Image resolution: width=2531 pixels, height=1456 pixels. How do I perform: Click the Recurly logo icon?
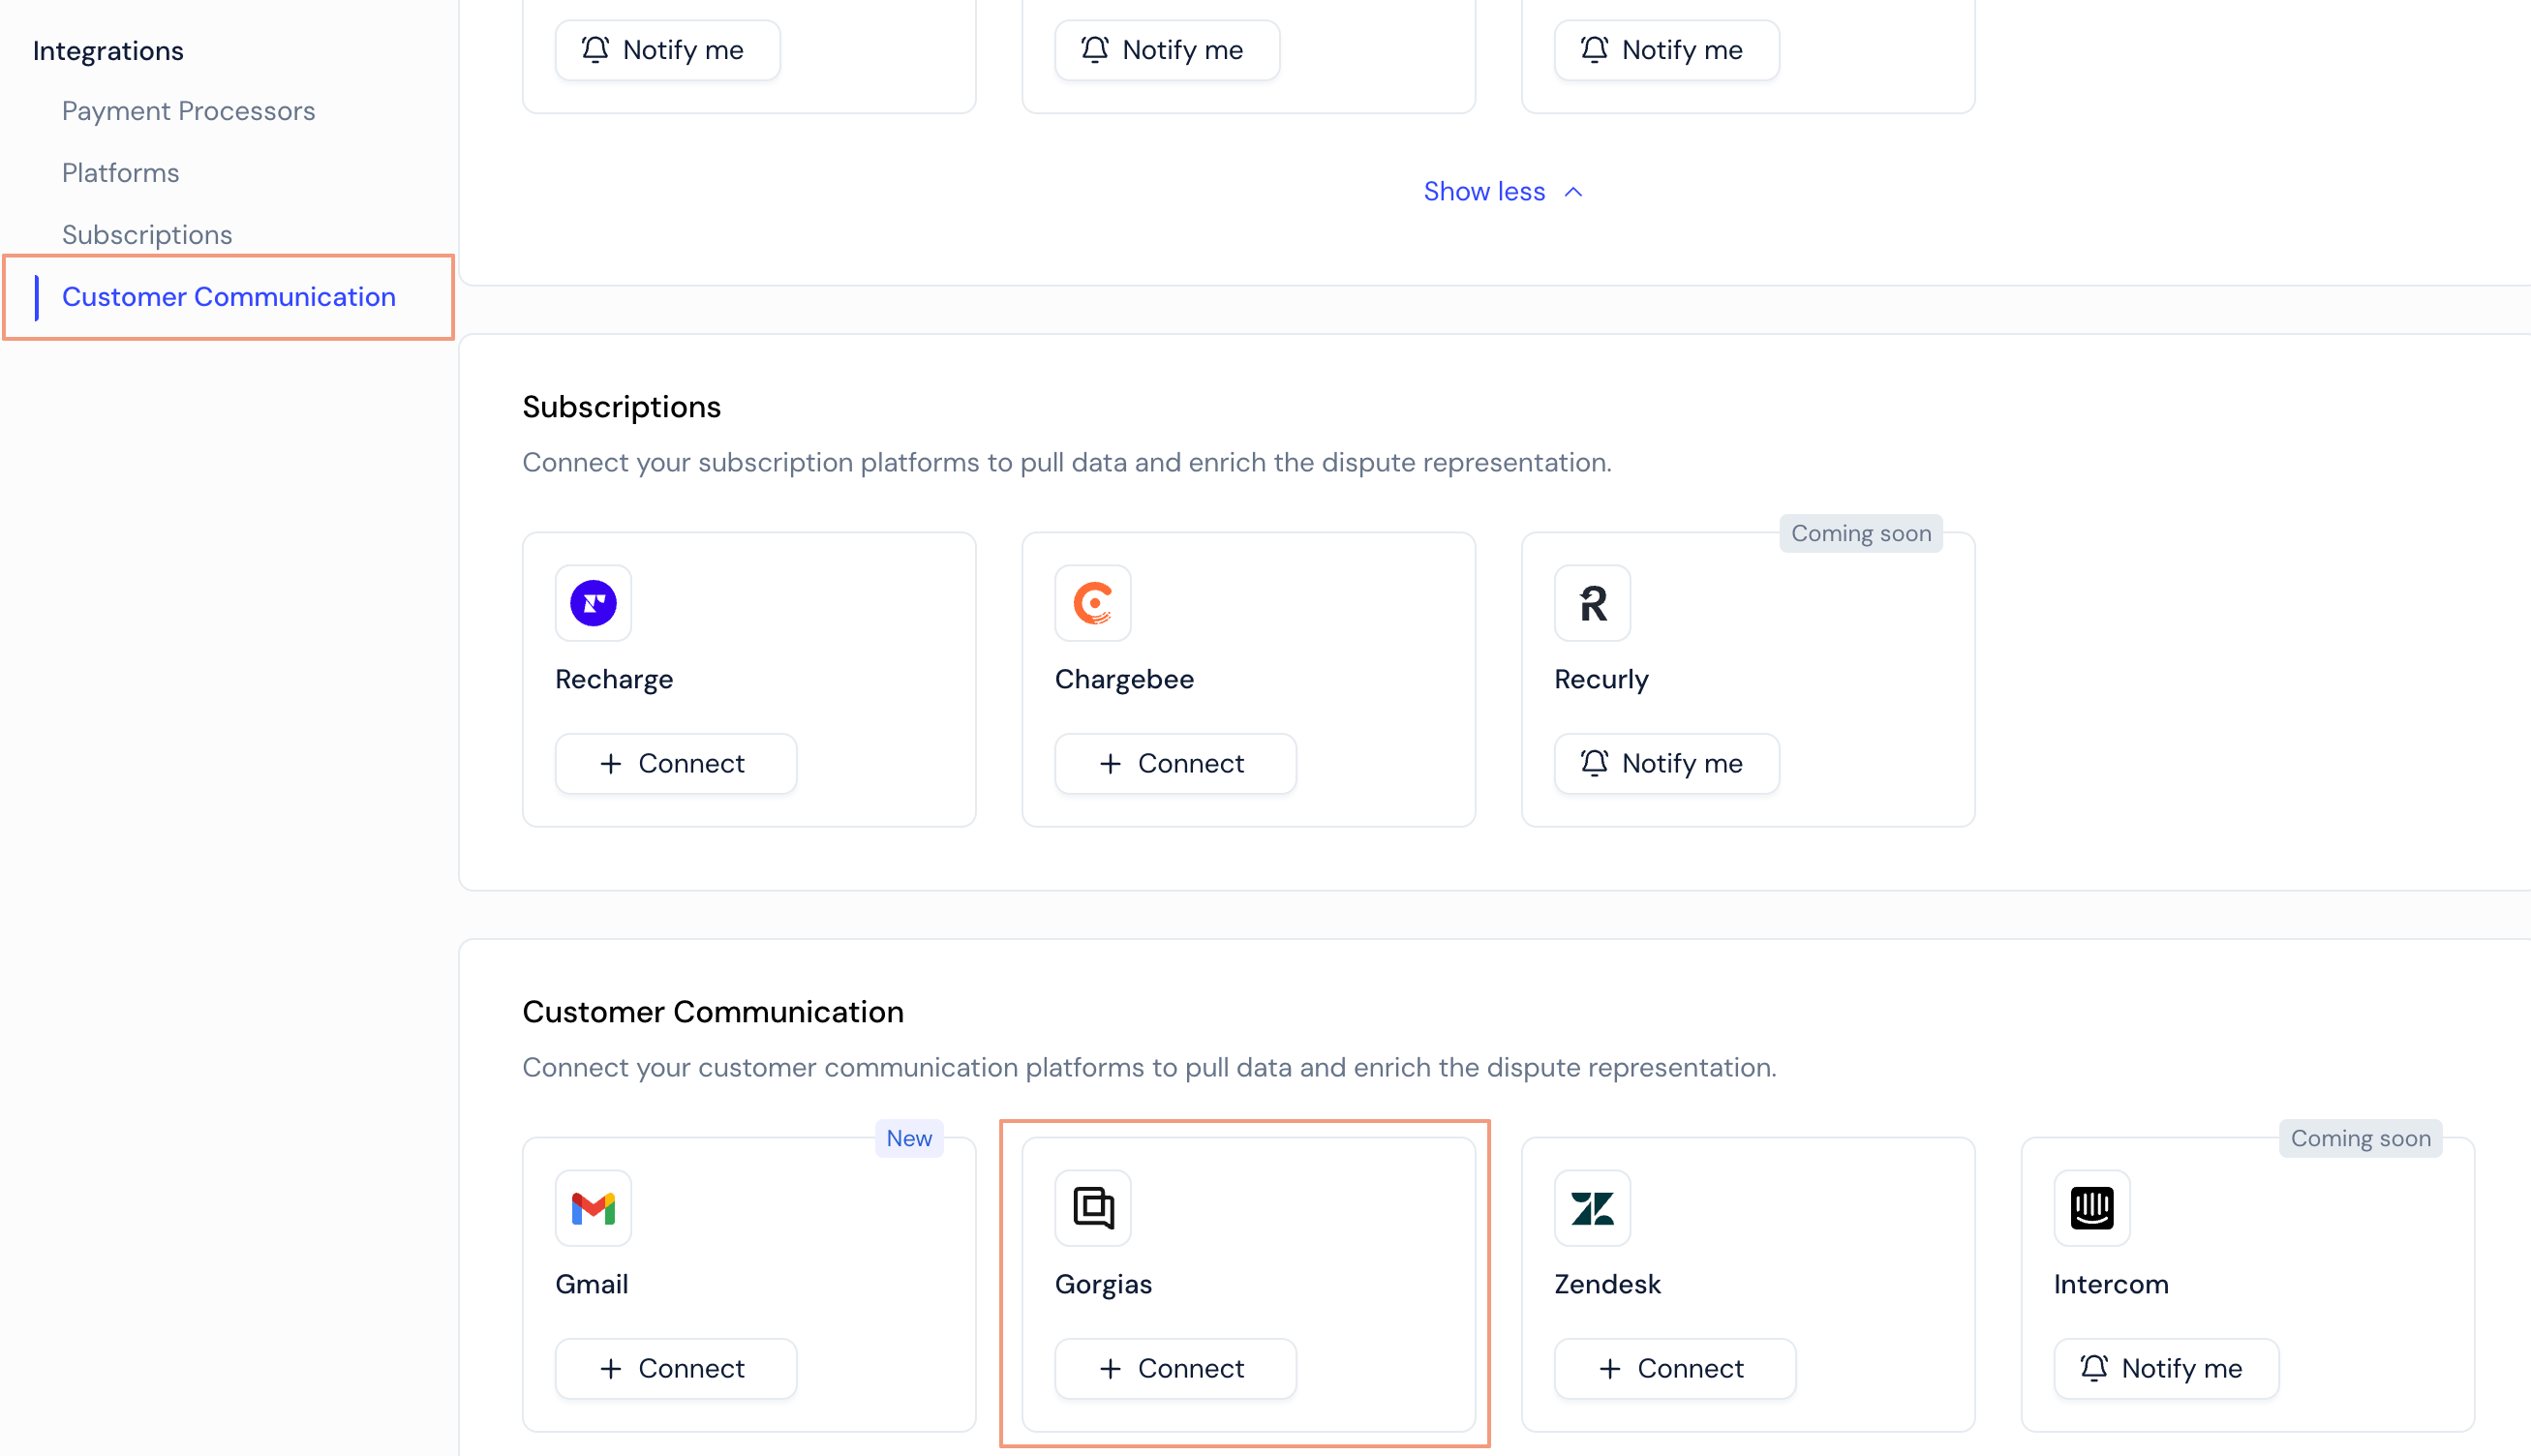(x=1592, y=603)
